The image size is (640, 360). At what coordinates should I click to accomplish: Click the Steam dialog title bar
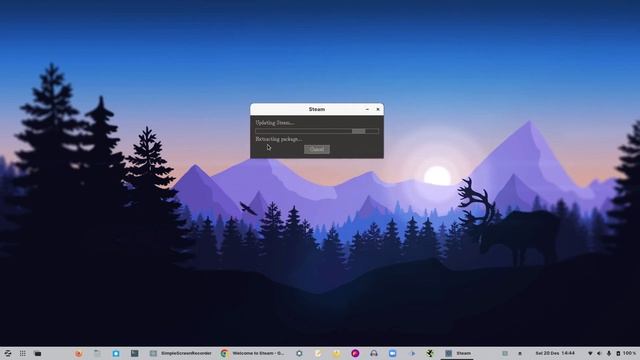317,109
